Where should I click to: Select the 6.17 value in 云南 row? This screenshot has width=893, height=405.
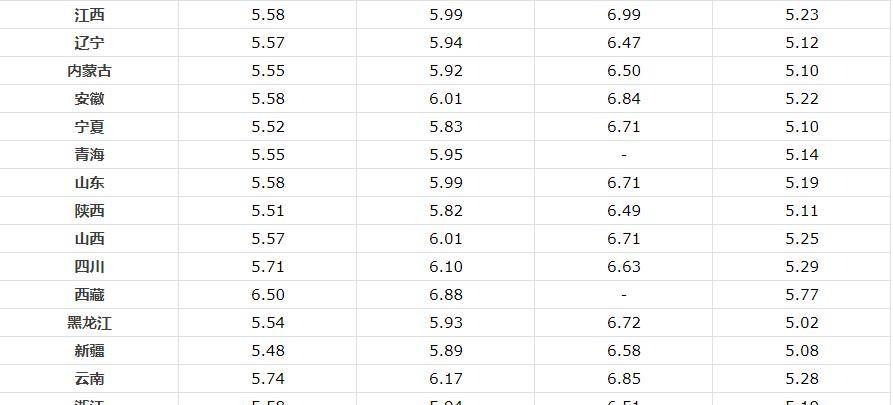(x=446, y=379)
